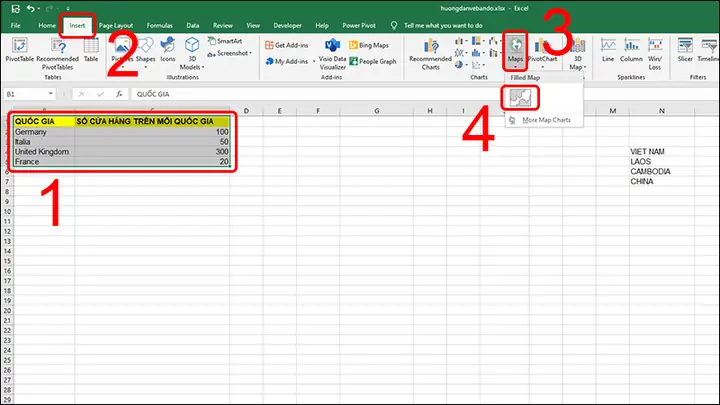720x405 pixels.
Task: Switch to the Page Layout tab
Action: (116, 25)
